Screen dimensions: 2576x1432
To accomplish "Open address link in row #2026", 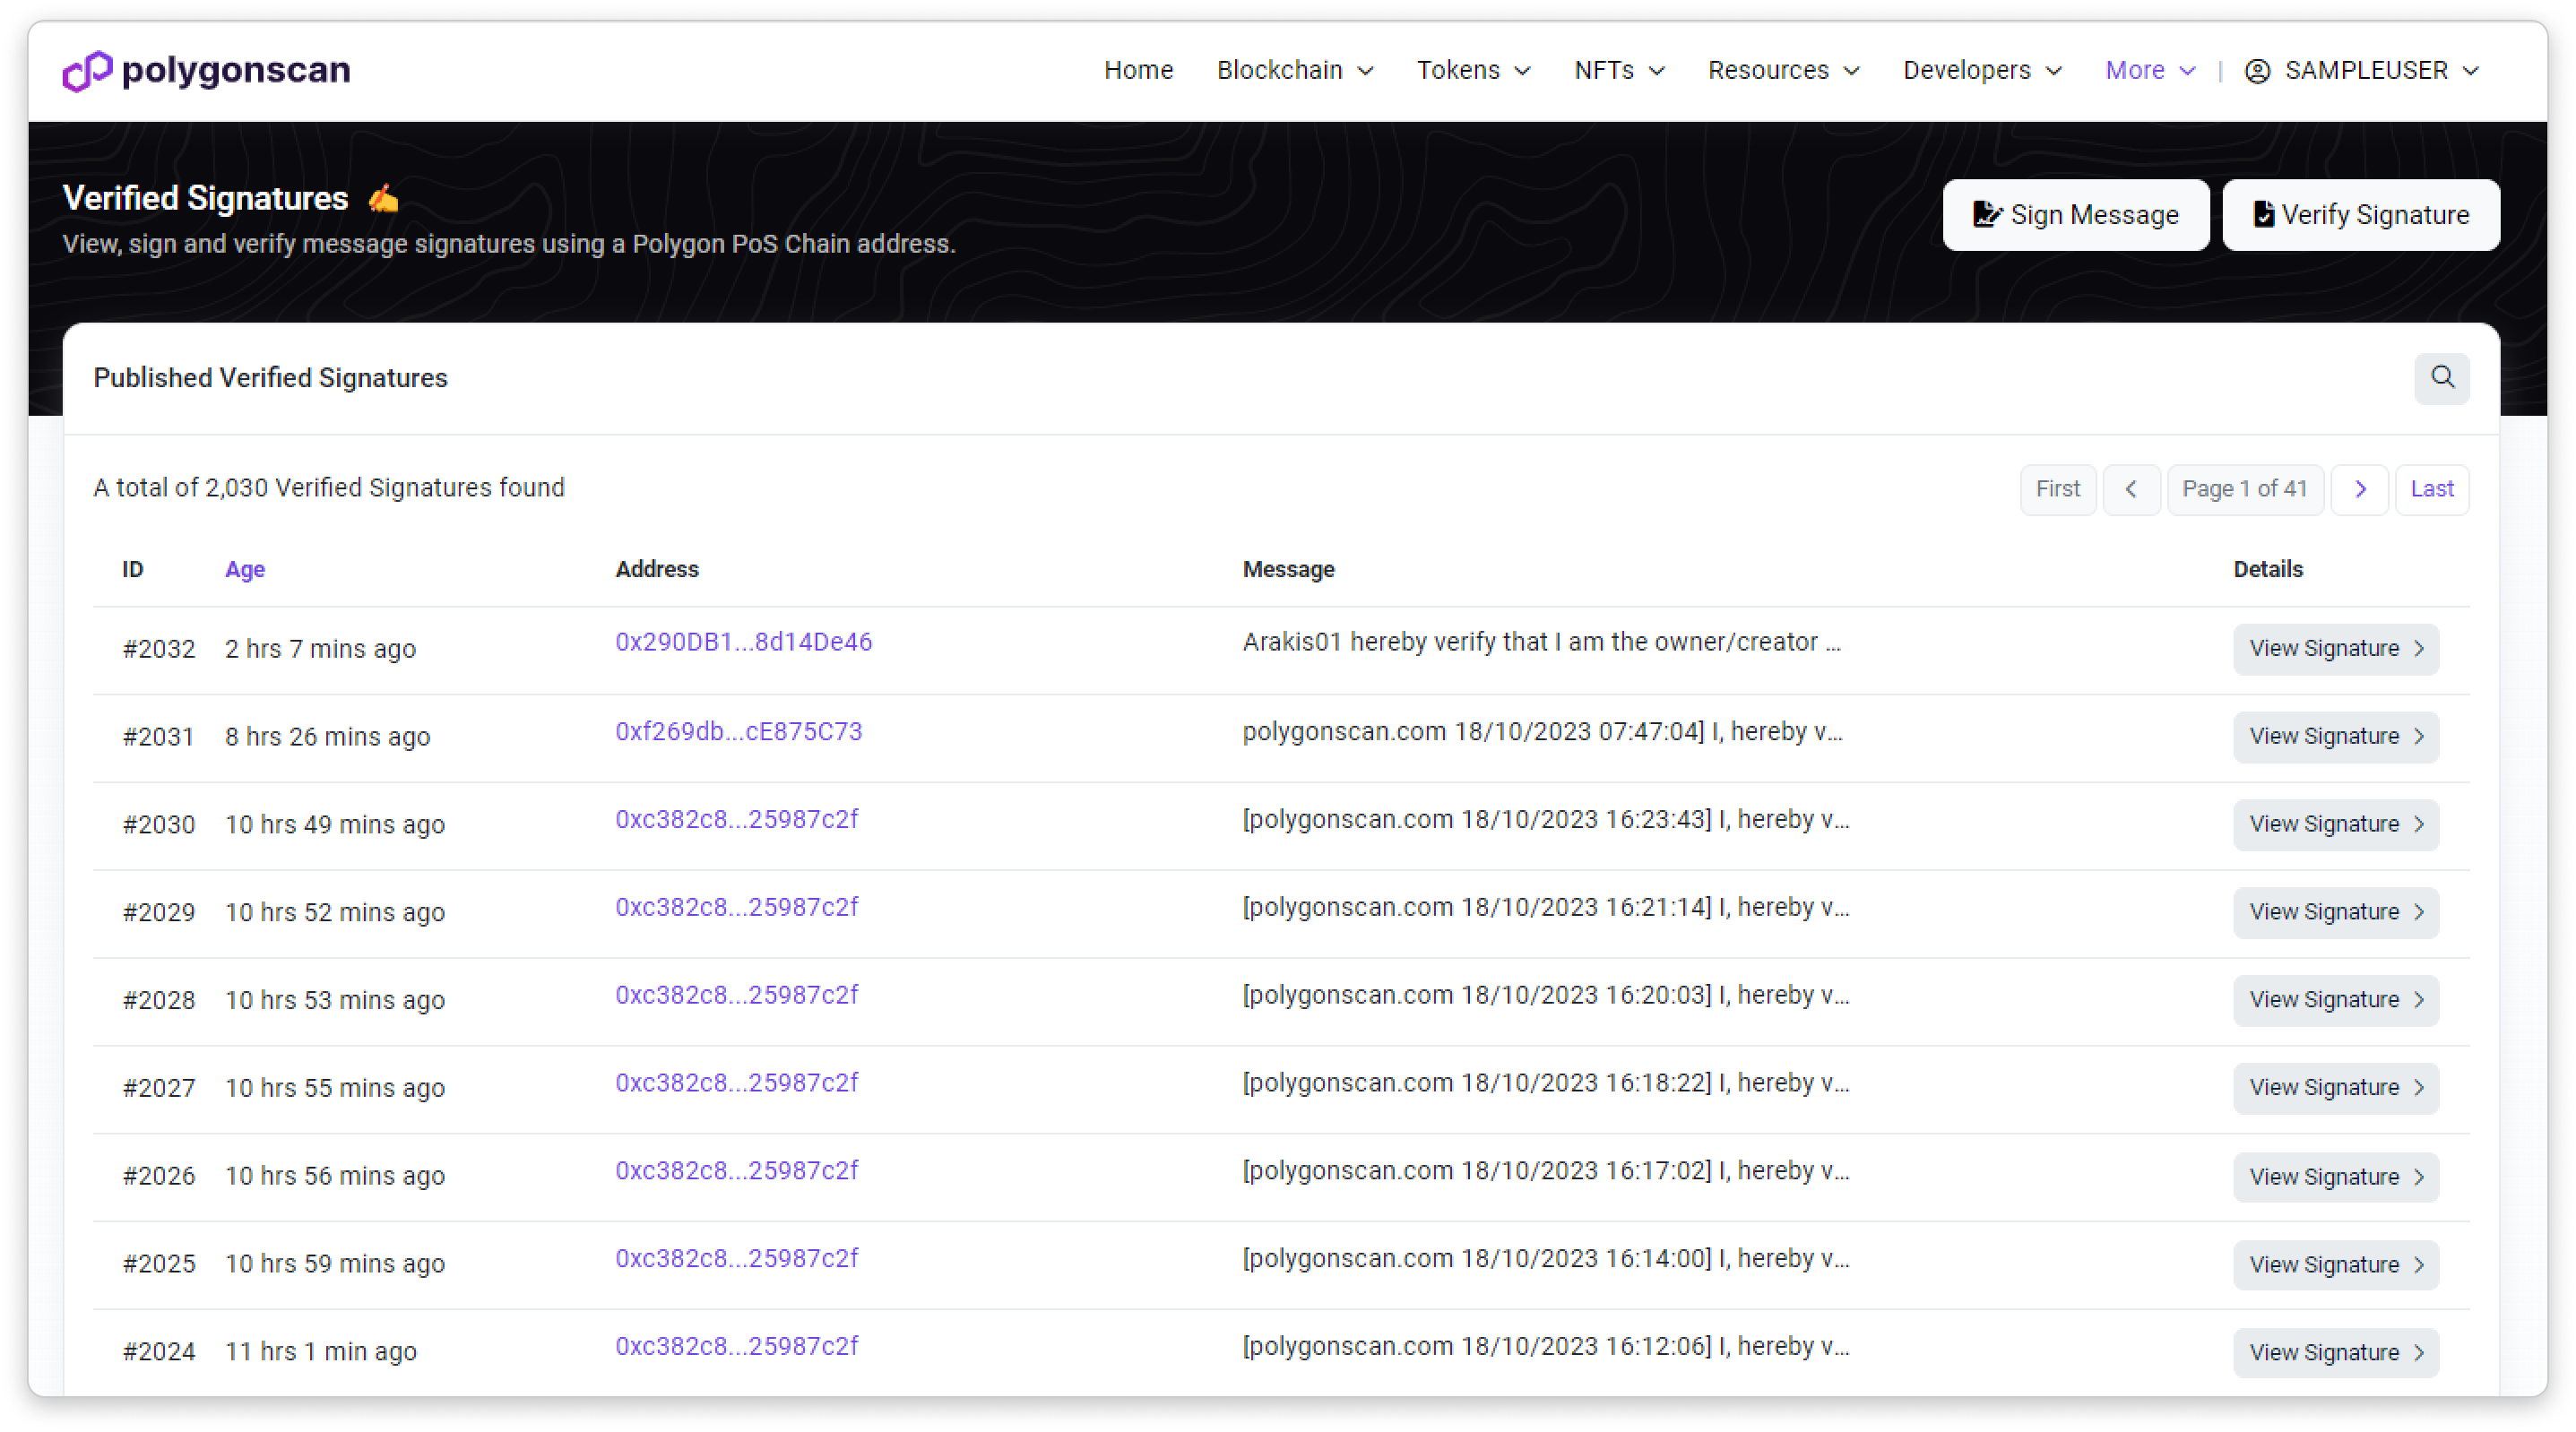I will pos(737,1171).
